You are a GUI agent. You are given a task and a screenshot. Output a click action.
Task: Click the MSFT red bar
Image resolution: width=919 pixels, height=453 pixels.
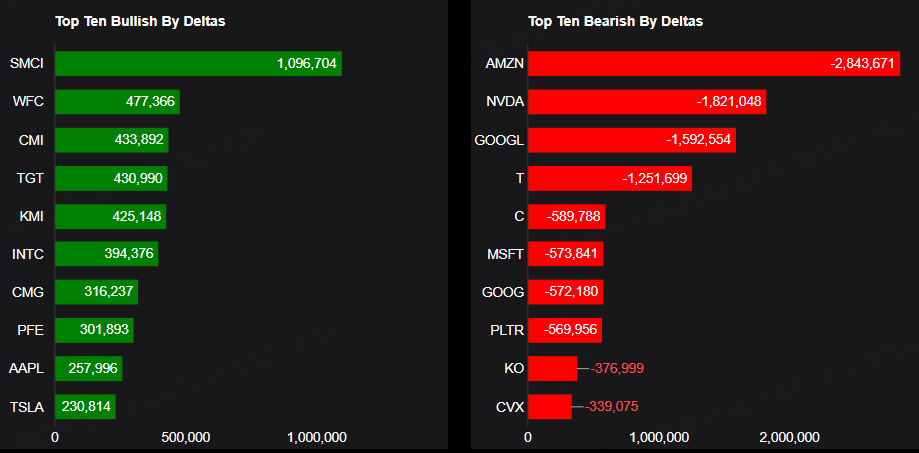(x=566, y=253)
